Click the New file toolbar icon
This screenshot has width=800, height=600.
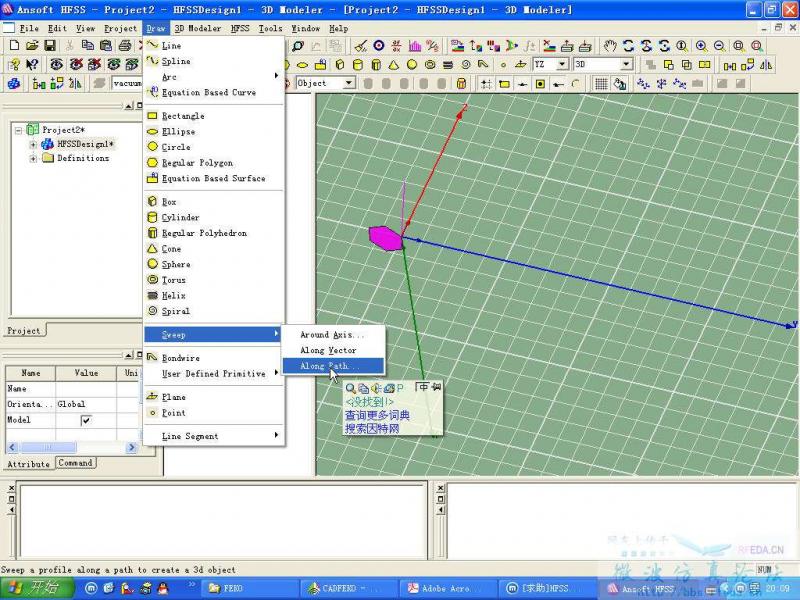[14, 45]
